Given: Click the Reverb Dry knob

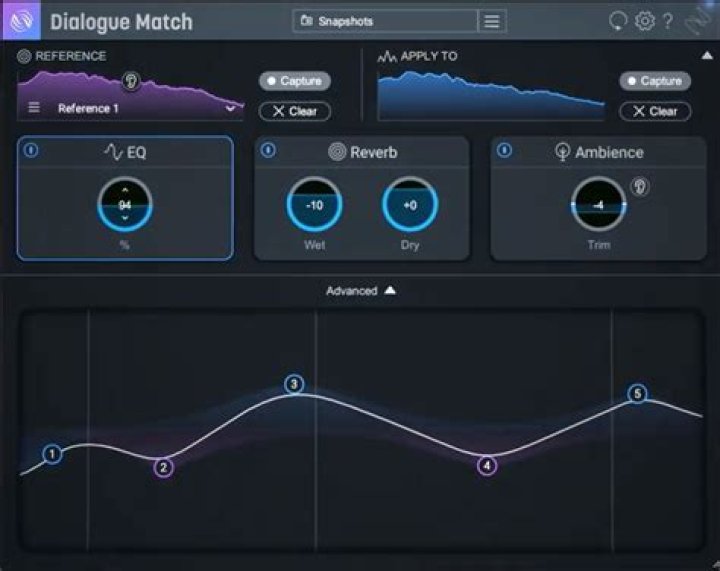Looking at the screenshot, I should tap(410, 204).
